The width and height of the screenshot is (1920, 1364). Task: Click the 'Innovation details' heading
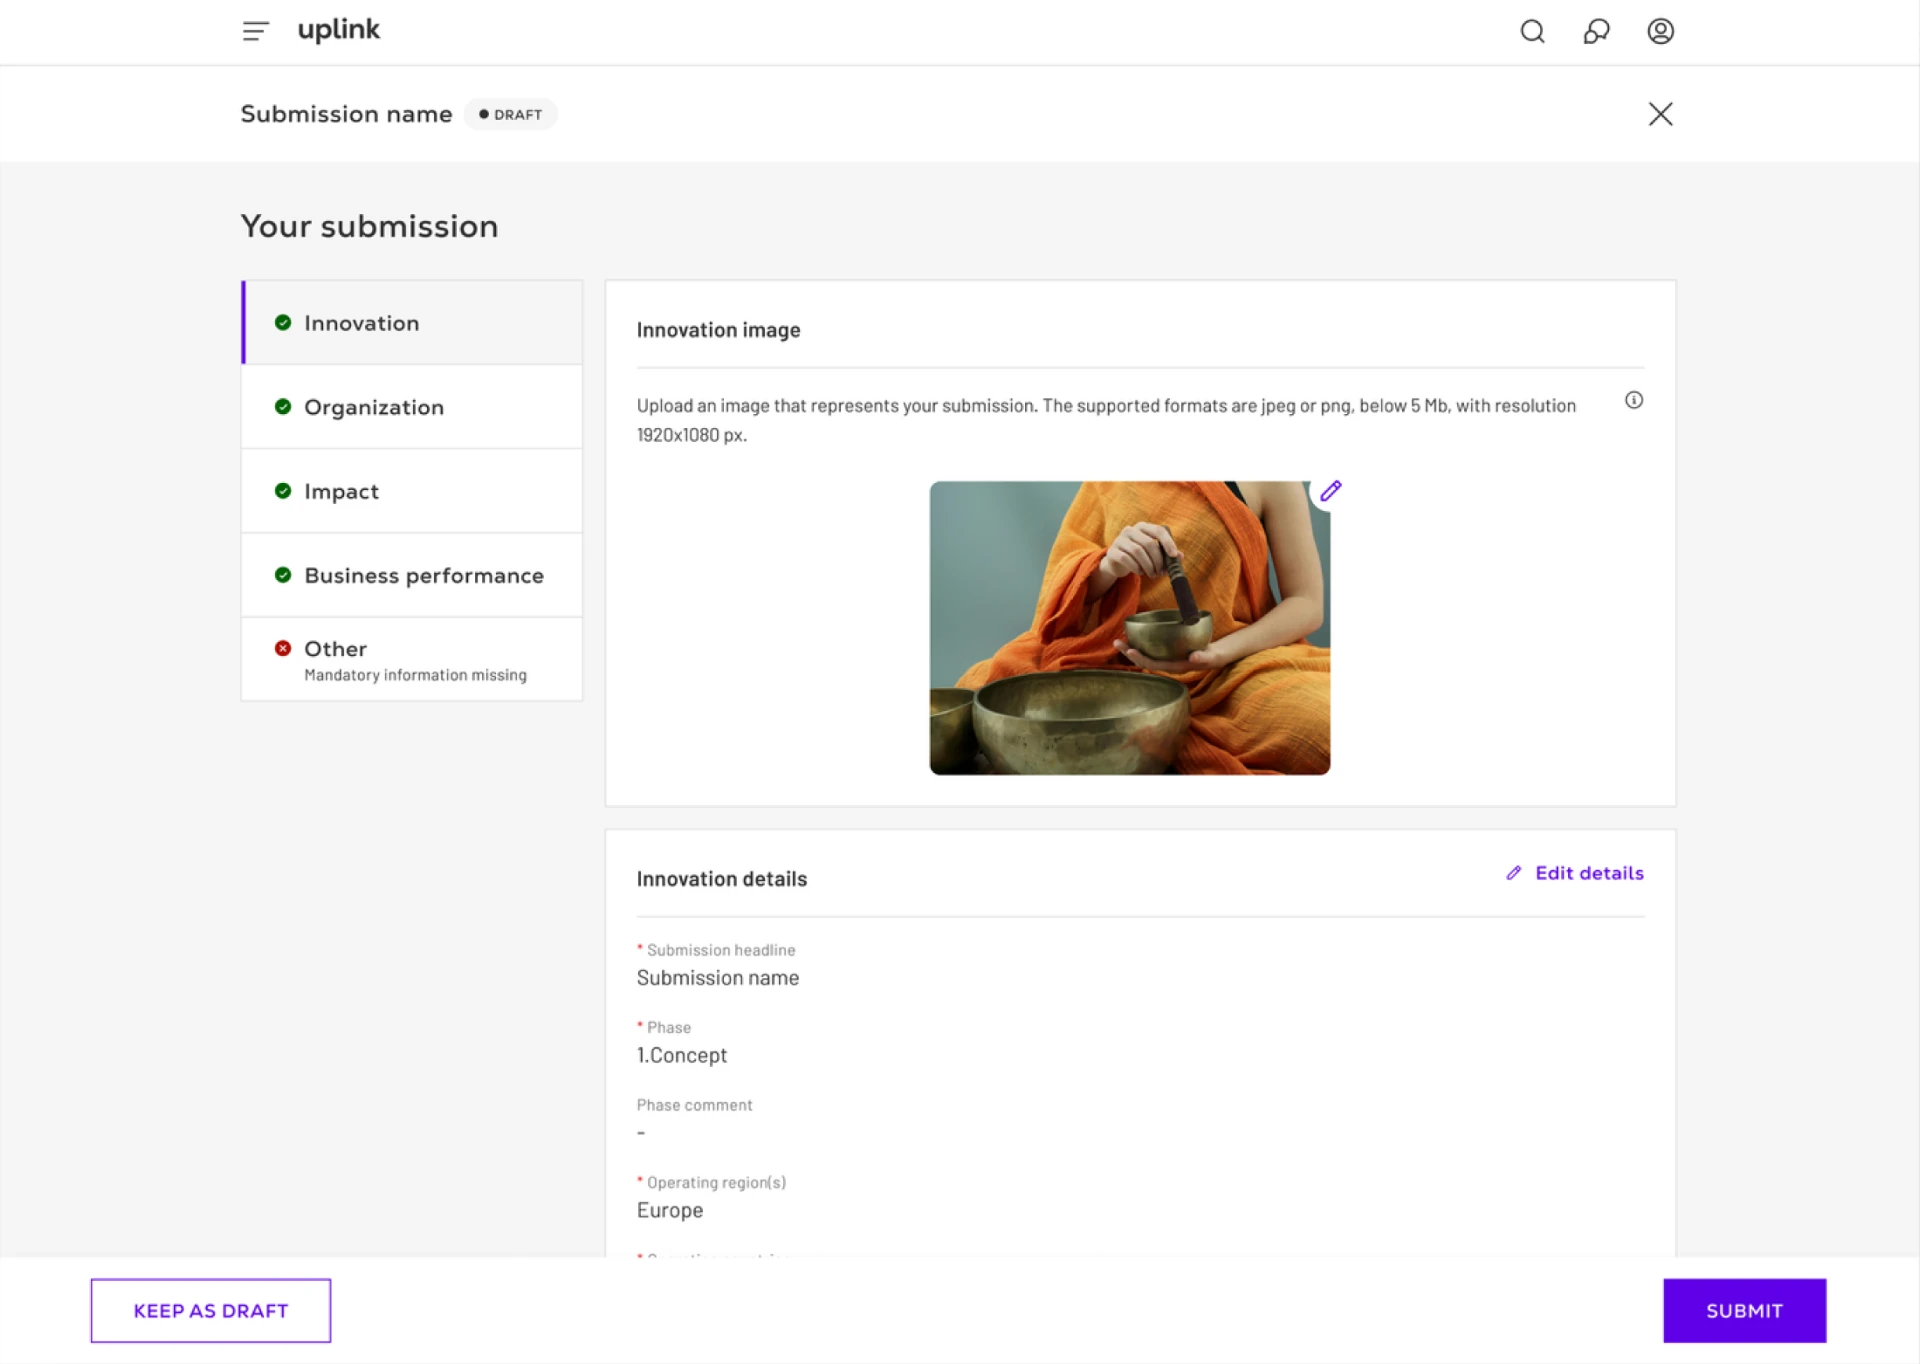[722, 879]
